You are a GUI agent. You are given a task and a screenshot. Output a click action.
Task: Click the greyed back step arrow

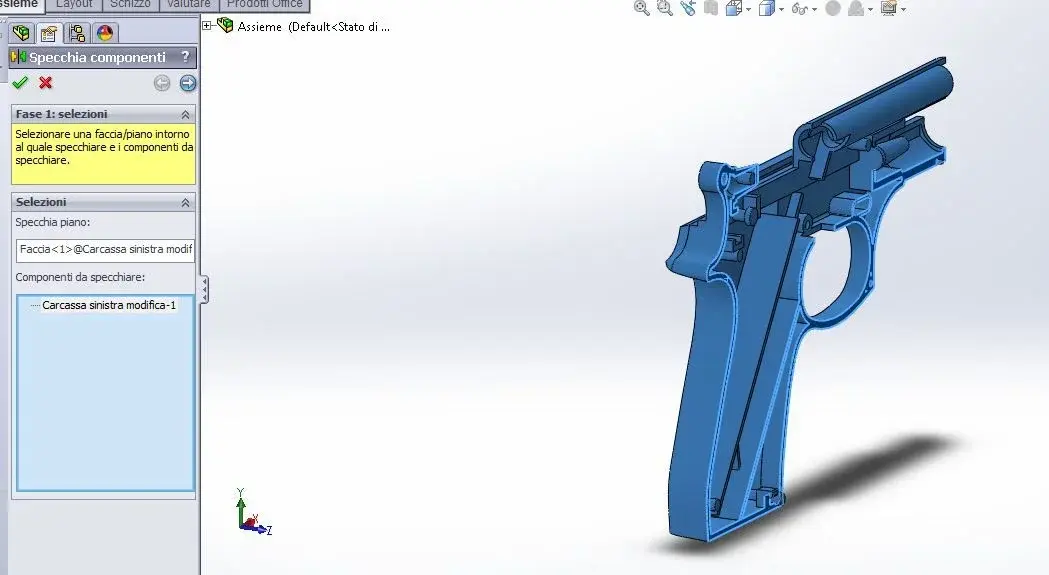tap(162, 83)
